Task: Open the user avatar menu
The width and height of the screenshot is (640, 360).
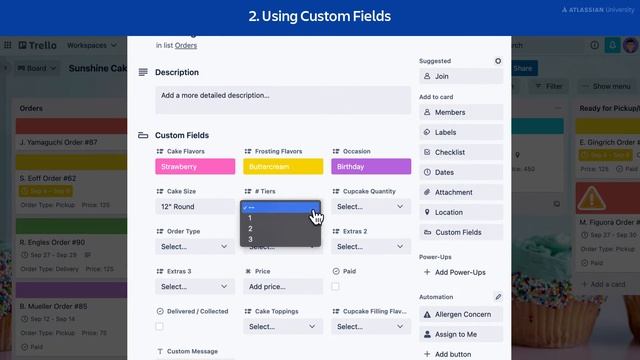Action: click(631, 45)
